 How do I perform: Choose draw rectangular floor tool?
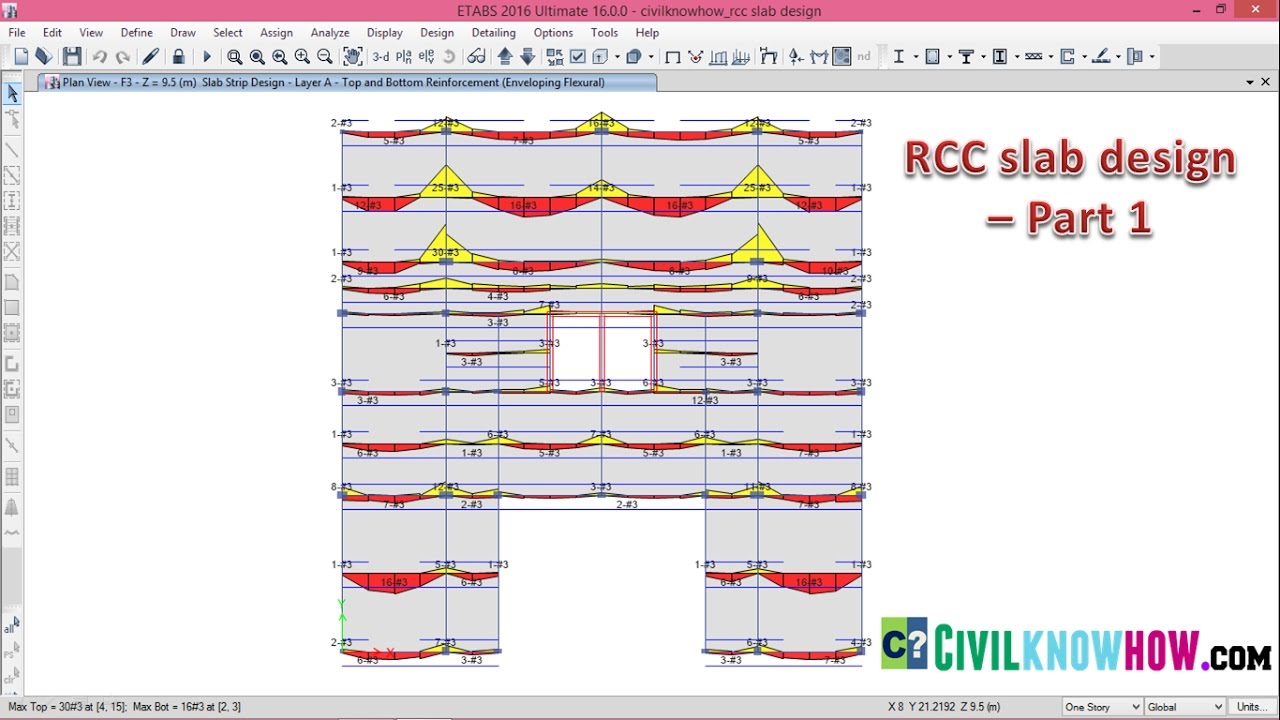12,308
